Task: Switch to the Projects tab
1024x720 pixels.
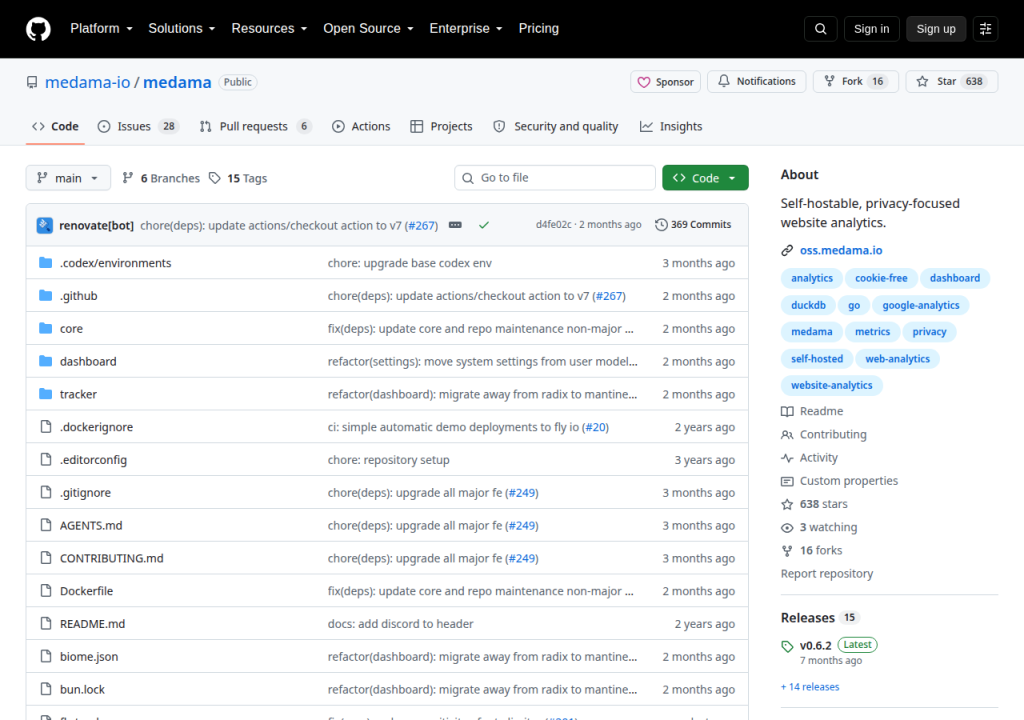Action: pos(441,126)
